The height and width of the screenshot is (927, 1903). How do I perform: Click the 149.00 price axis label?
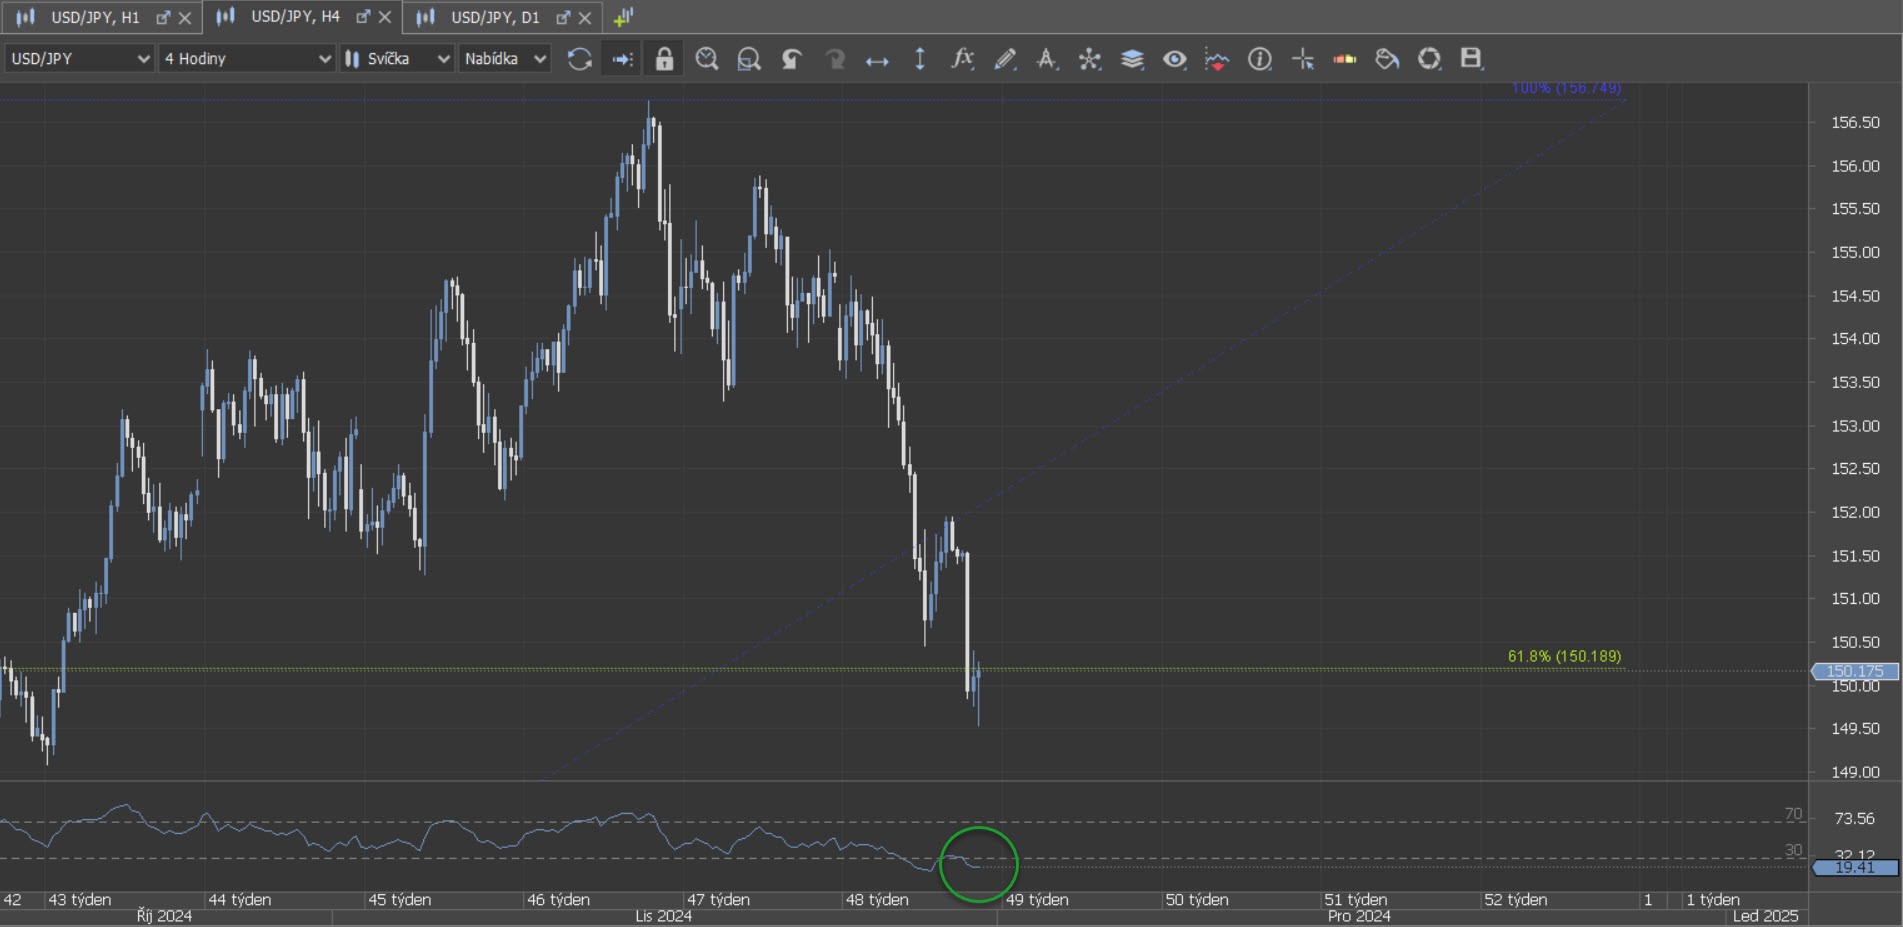(x=1855, y=772)
